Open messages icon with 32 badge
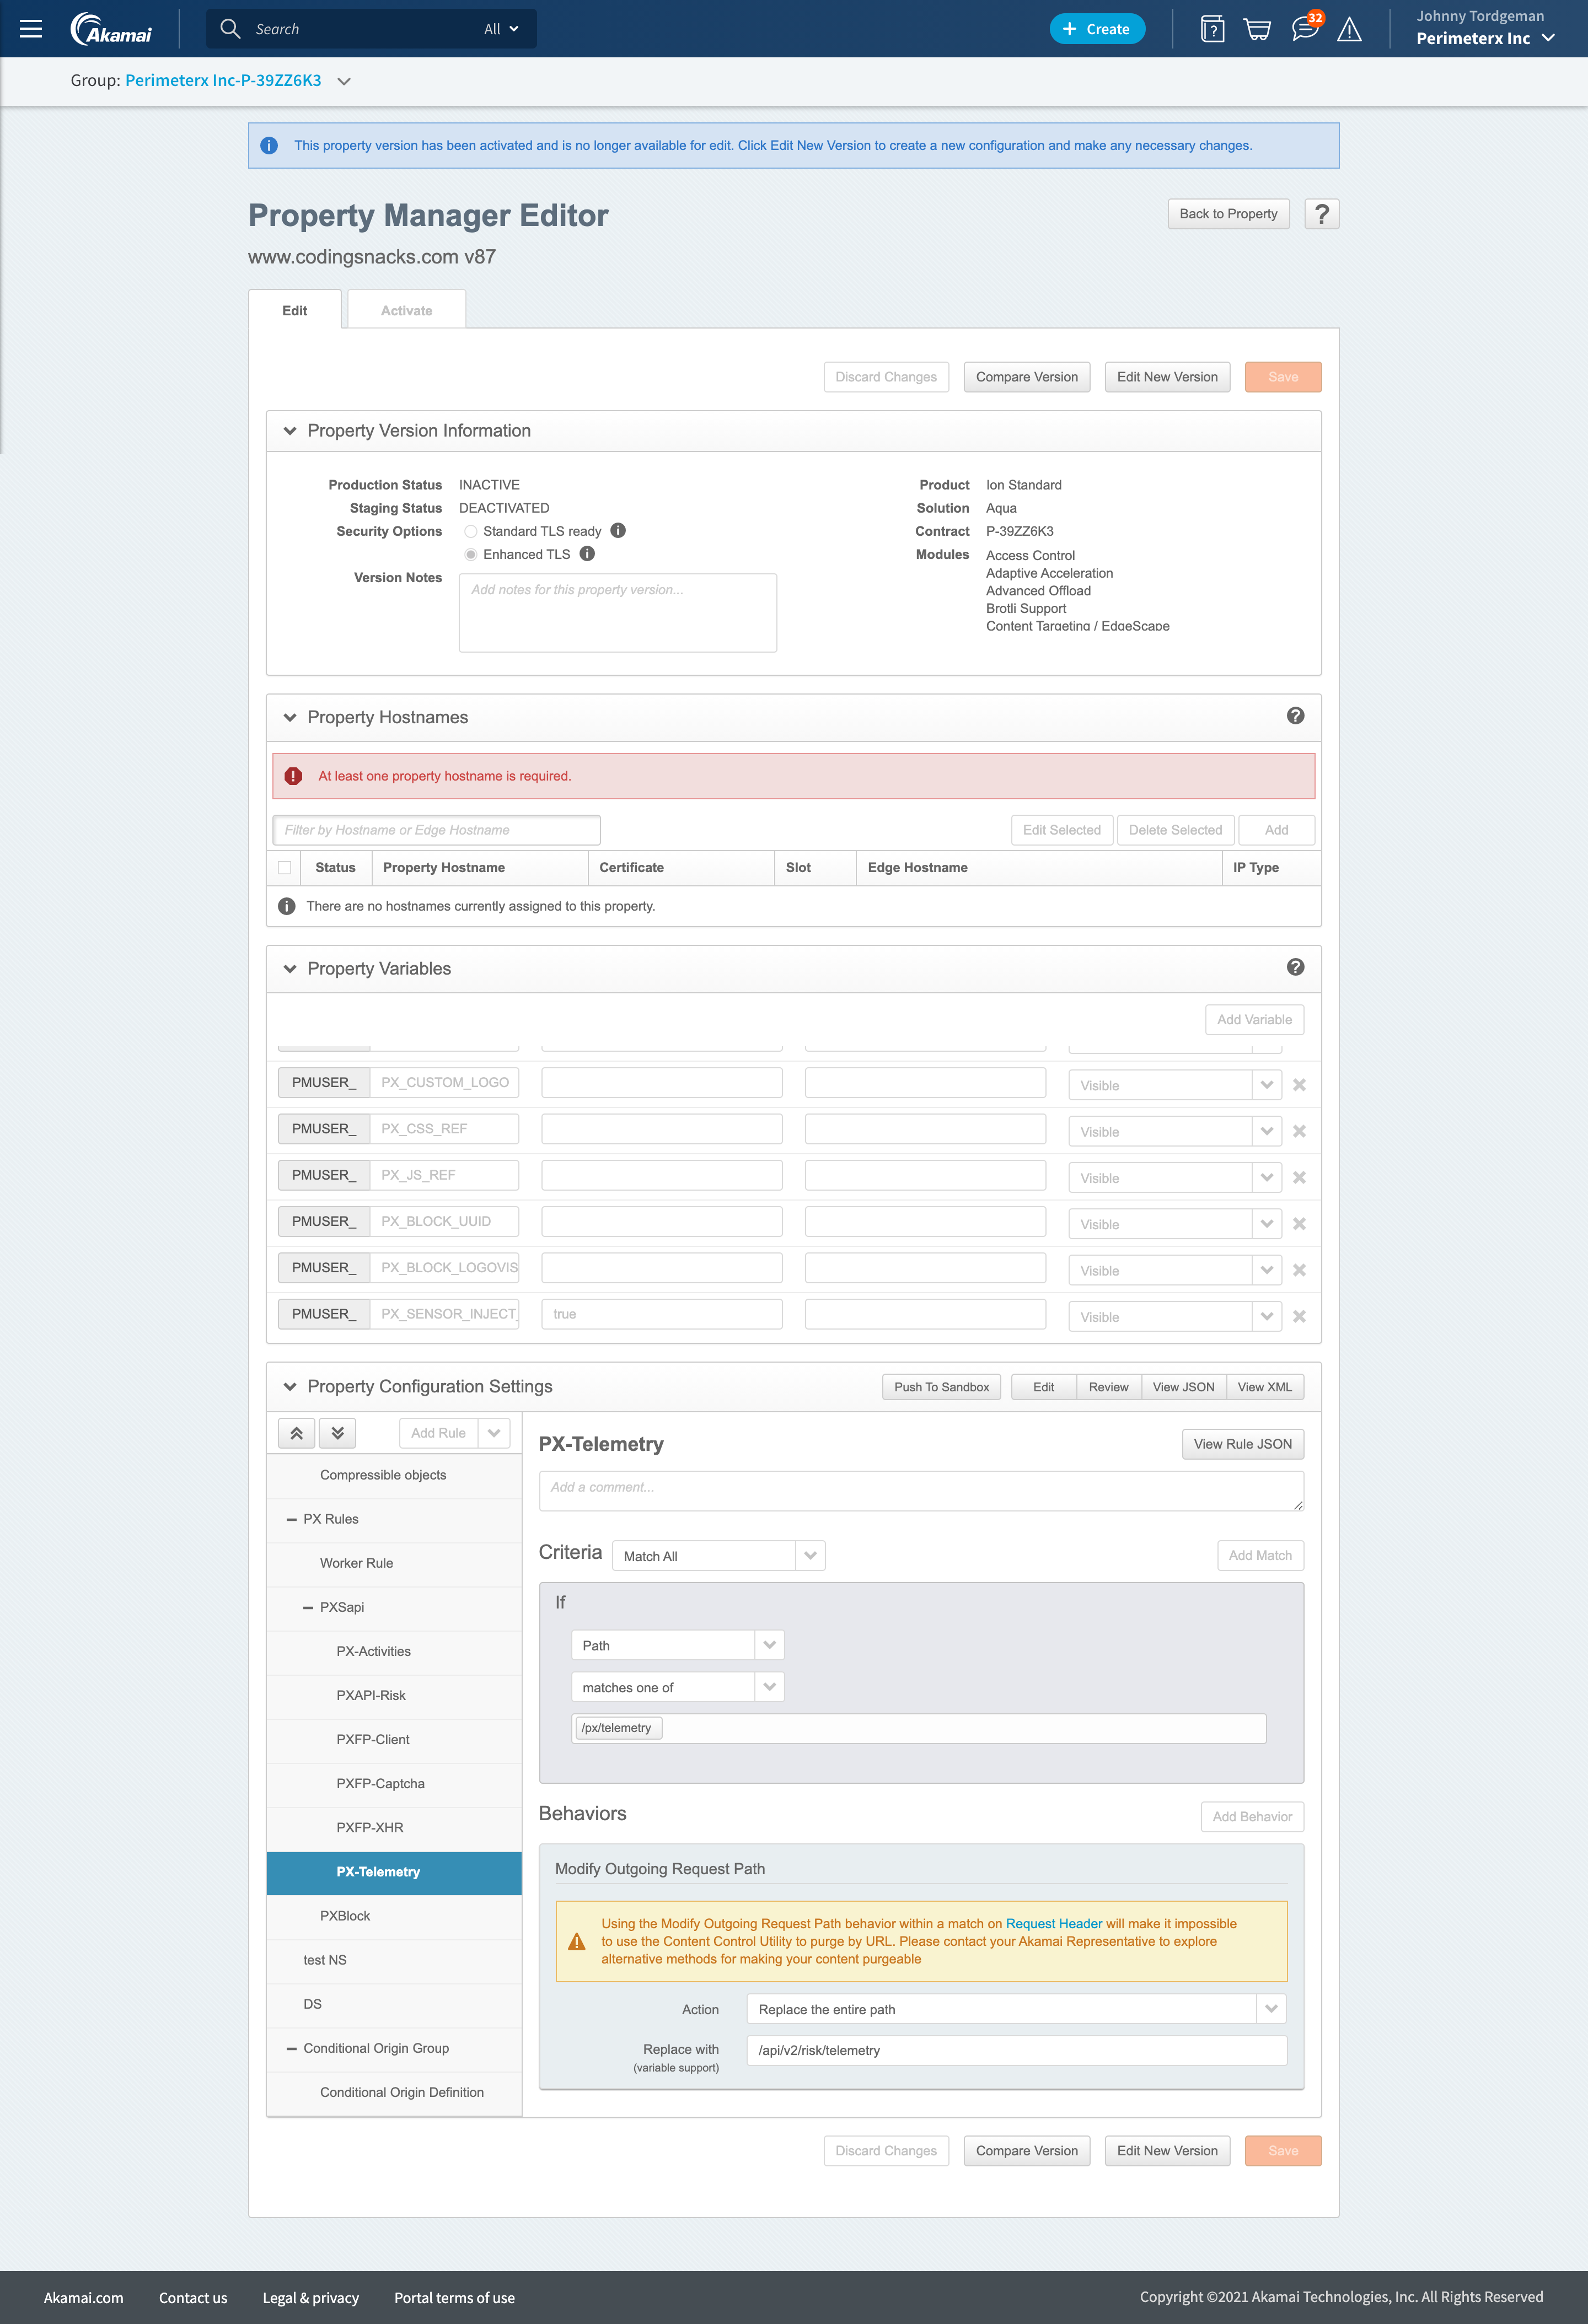This screenshot has width=1588, height=2324. tap(1304, 29)
